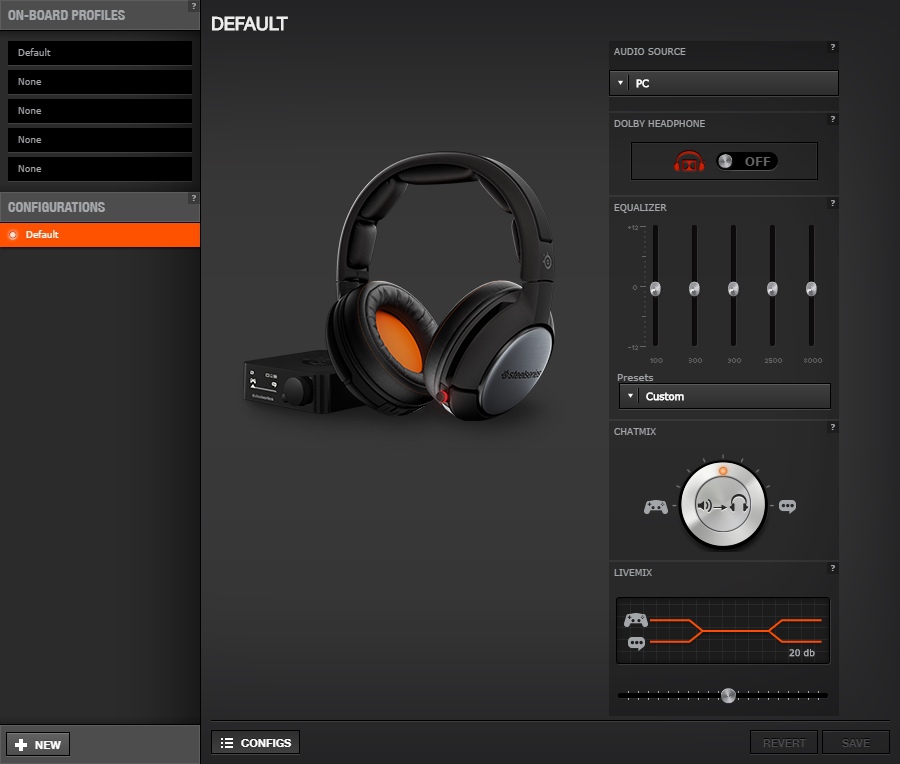Expand the equalizer Presets Custom dropdown
900x764 pixels.
point(724,396)
